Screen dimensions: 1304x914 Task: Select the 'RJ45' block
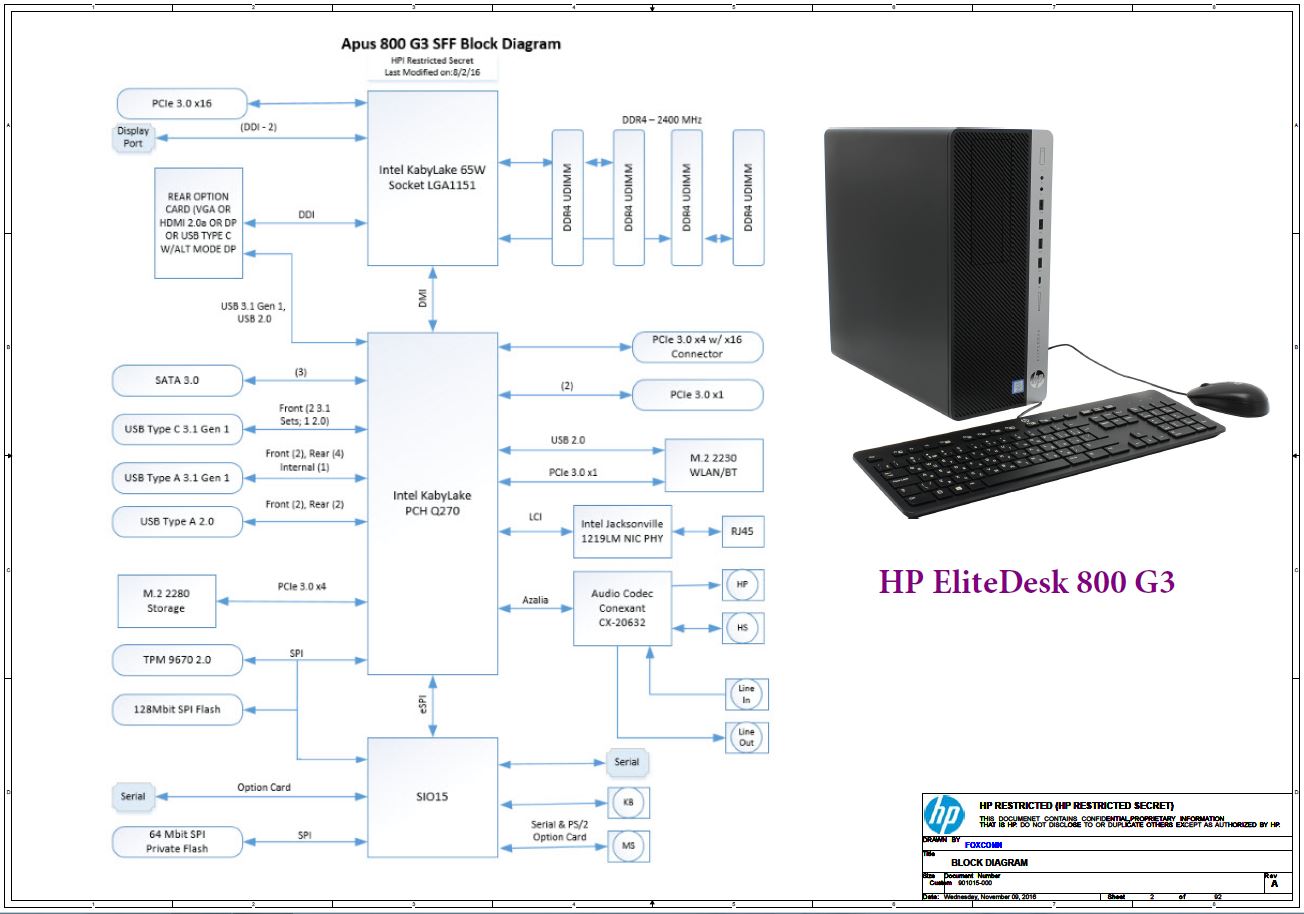click(x=743, y=534)
